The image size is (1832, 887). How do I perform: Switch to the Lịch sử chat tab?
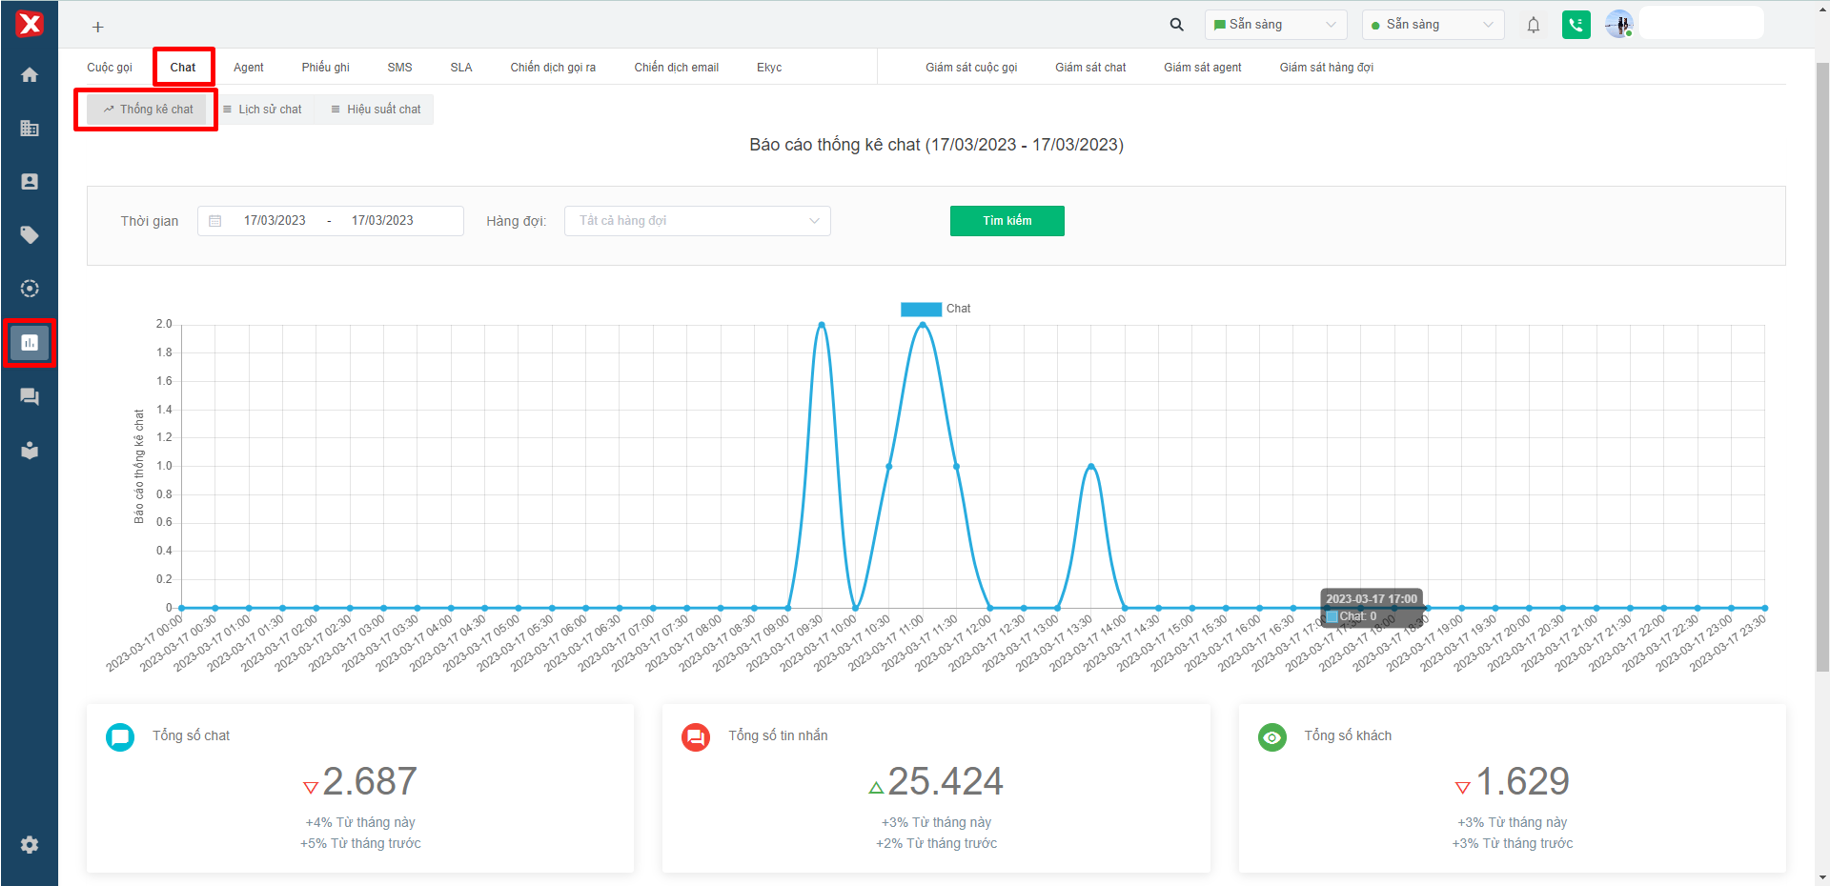click(x=263, y=109)
